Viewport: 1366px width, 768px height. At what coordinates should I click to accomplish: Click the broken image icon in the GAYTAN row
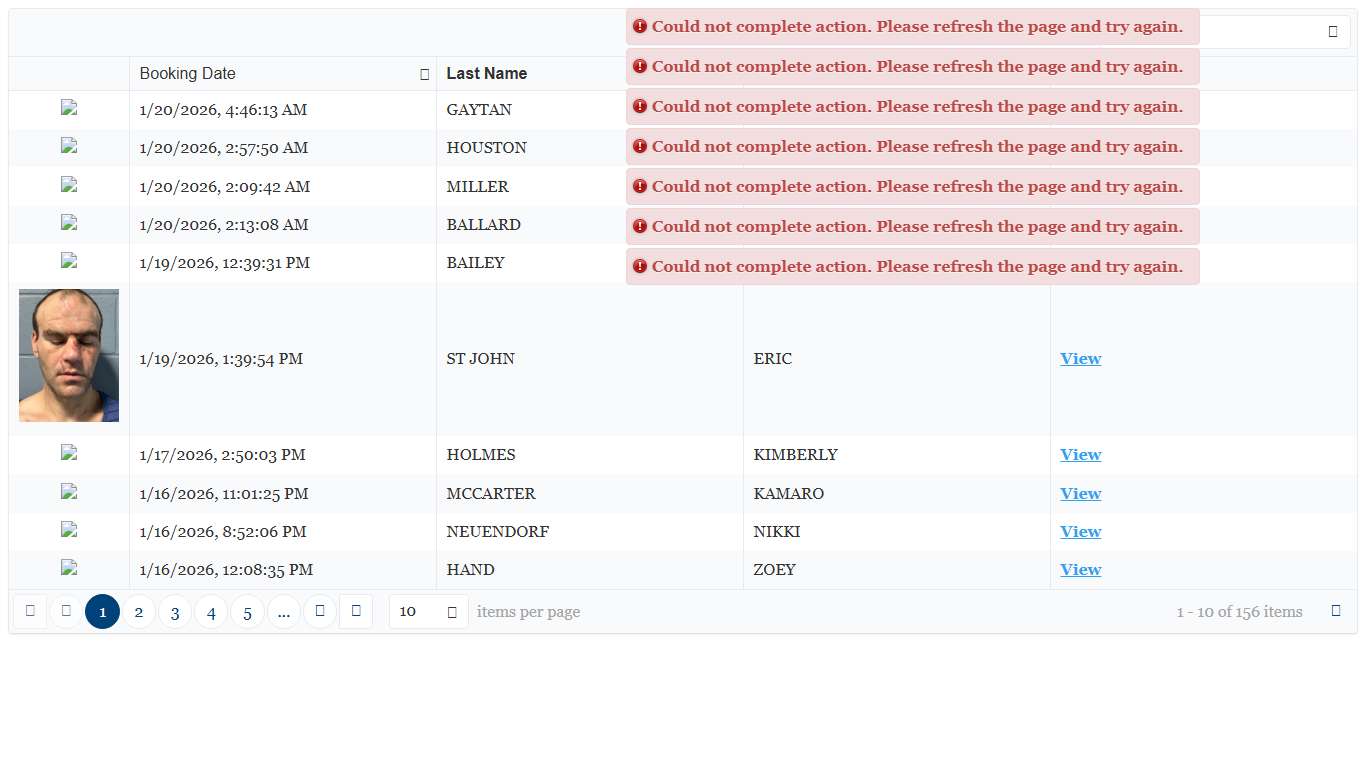coord(69,109)
